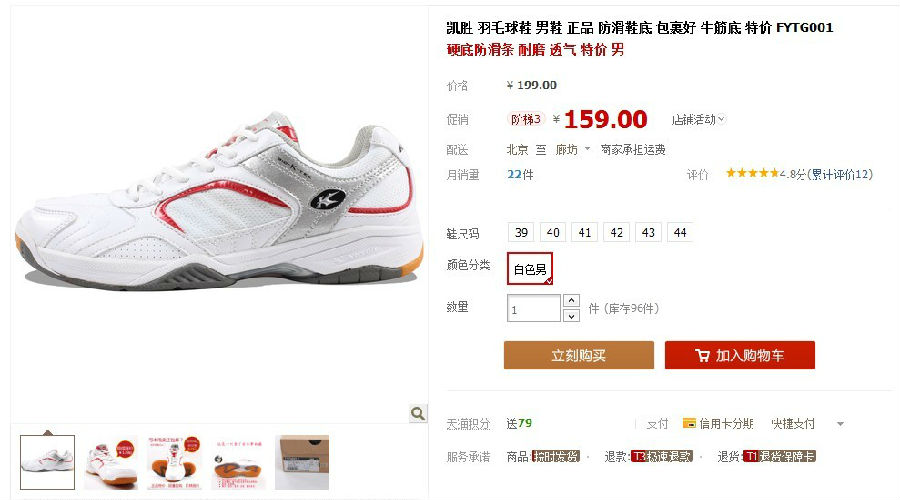Image resolution: width=900 pixels, height=500 pixels.
Task: View the shoe box thumbnail
Action: [x=302, y=463]
